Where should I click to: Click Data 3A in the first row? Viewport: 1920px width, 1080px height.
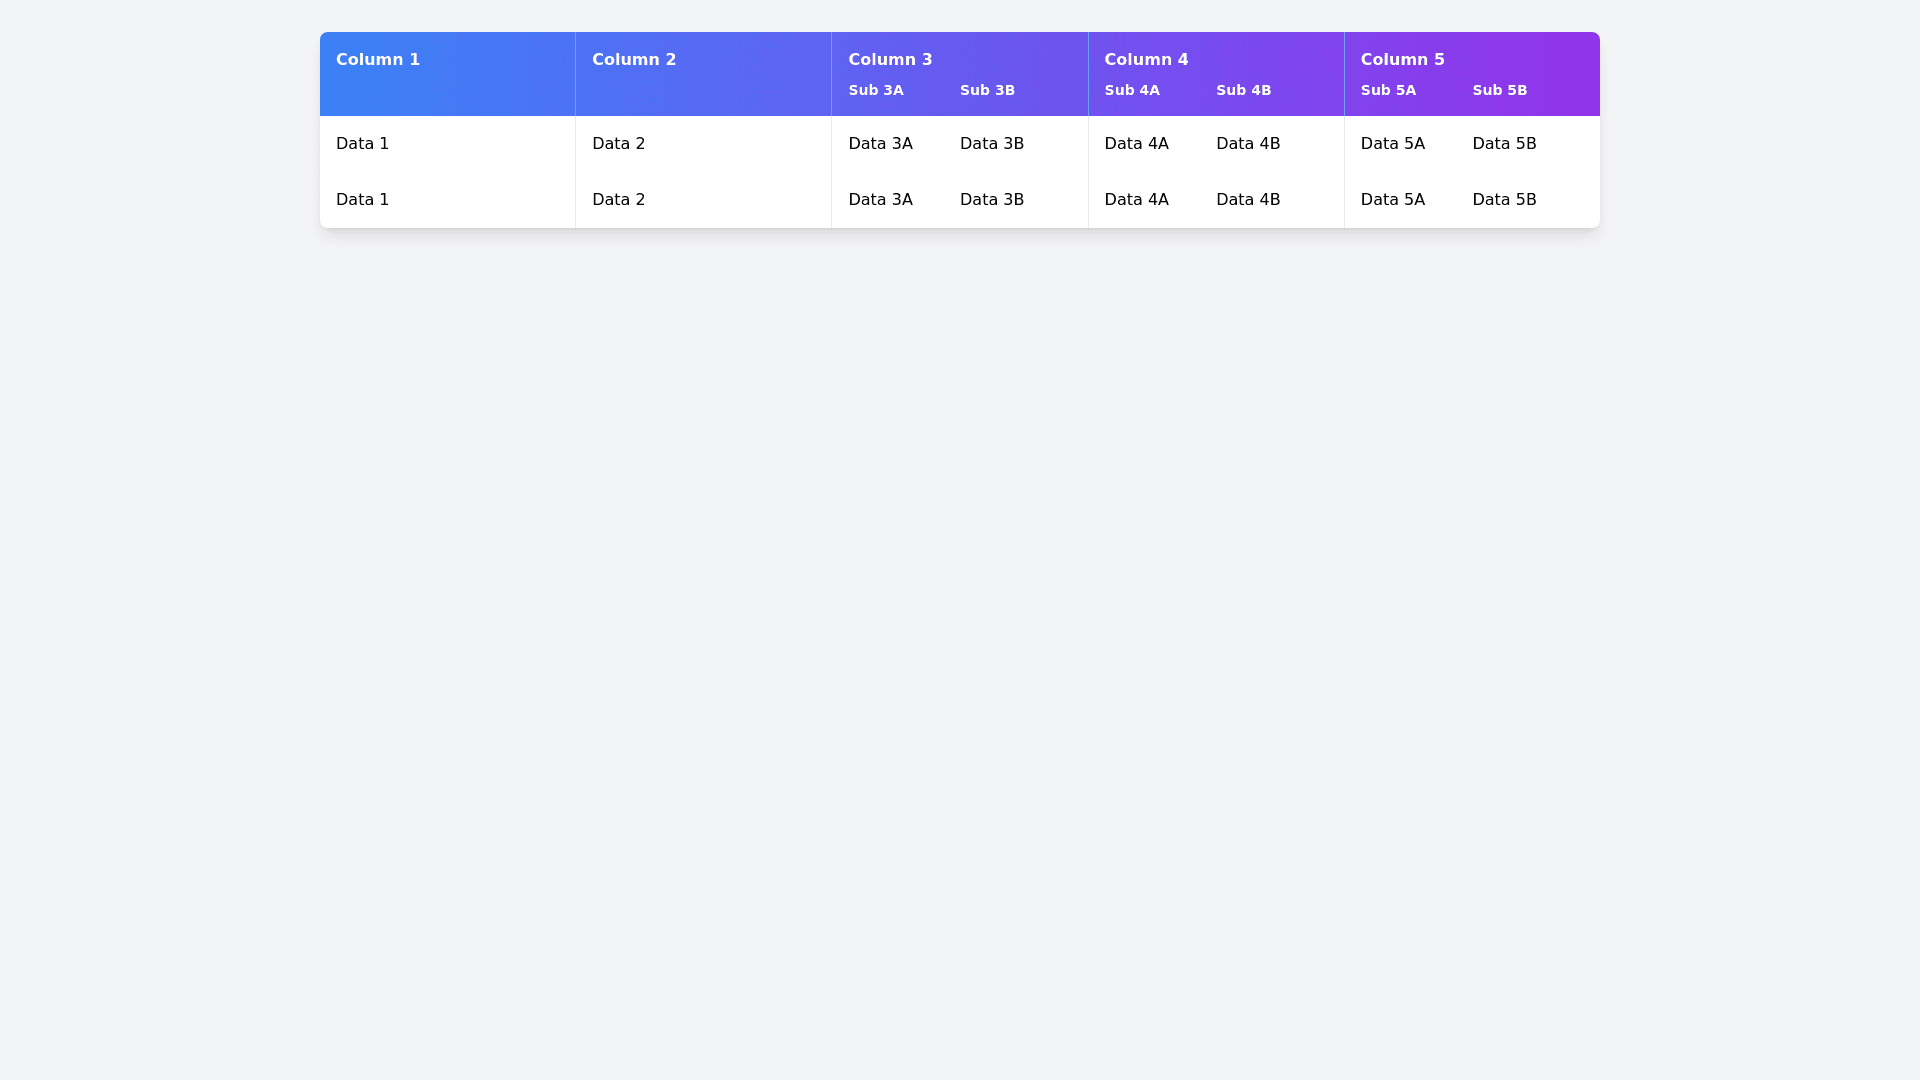point(880,144)
